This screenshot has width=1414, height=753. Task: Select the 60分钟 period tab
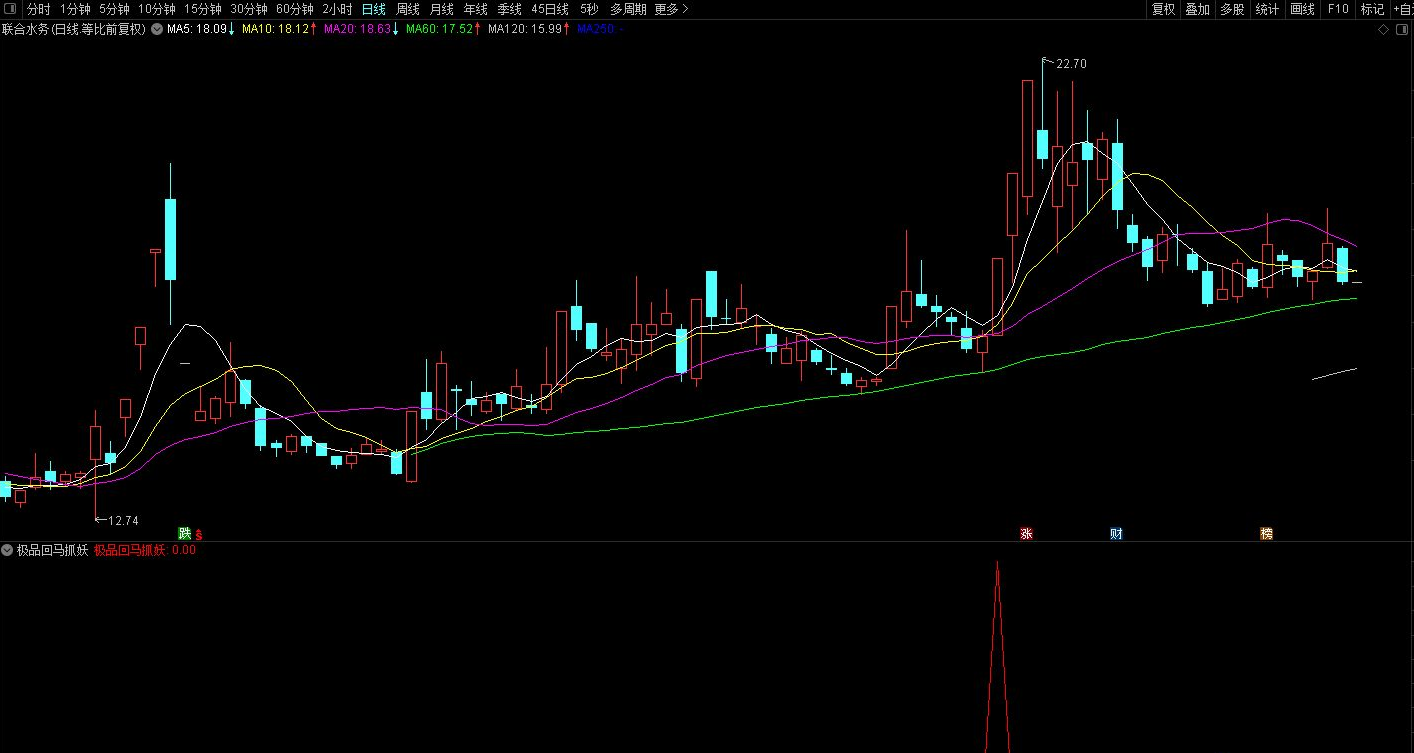click(x=294, y=9)
